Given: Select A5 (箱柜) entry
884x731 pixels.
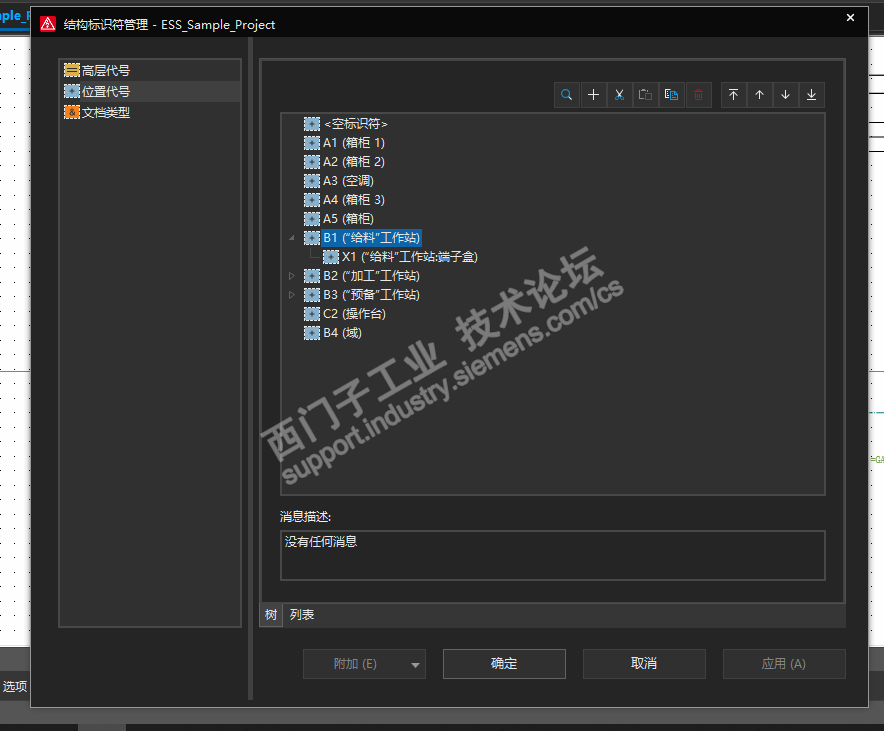Looking at the screenshot, I should pyautogui.click(x=348, y=219).
